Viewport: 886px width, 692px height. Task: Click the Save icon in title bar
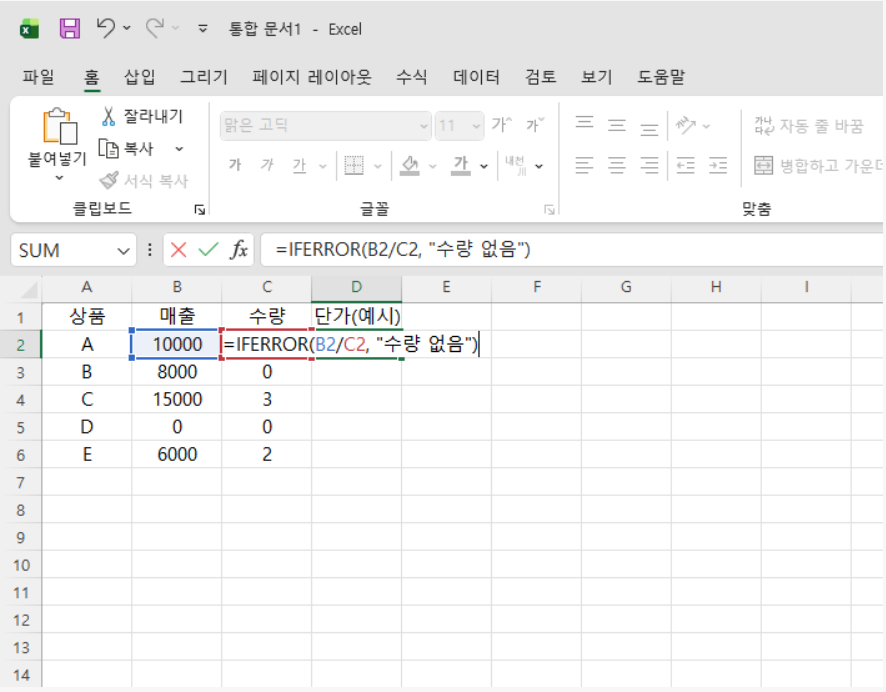click(x=69, y=29)
